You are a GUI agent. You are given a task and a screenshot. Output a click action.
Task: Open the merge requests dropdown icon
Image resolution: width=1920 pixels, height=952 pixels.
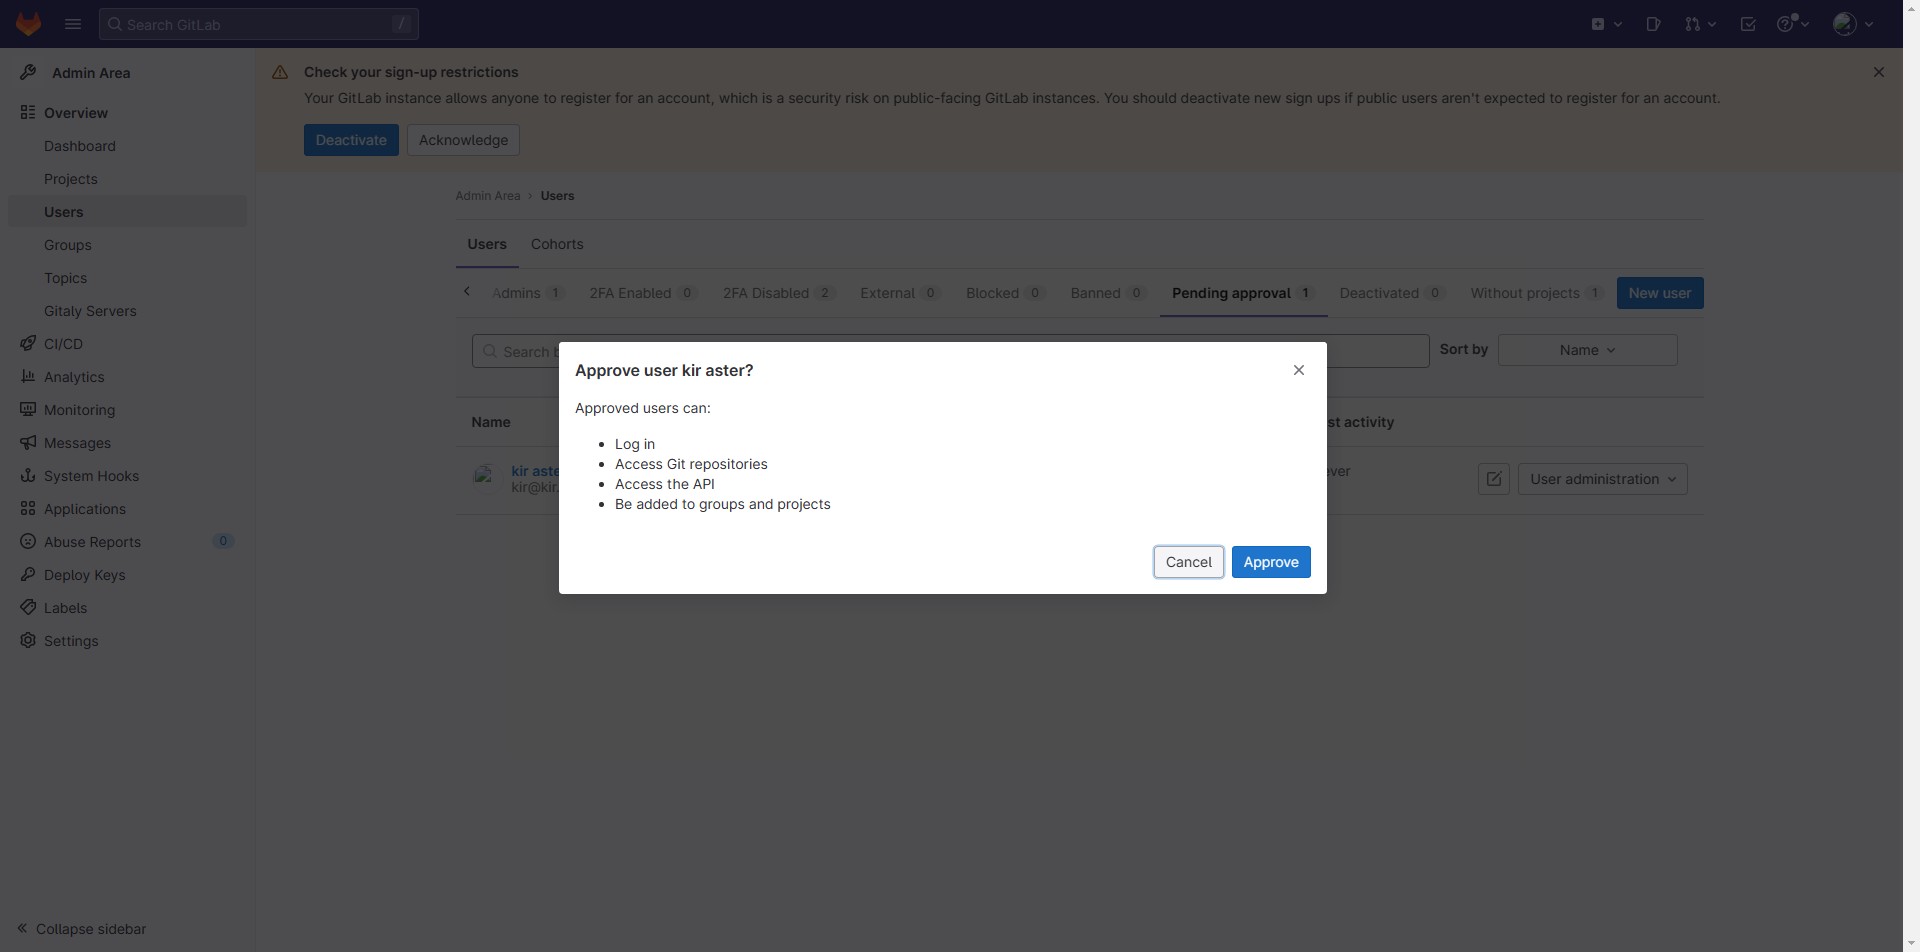click(1700, 24)
